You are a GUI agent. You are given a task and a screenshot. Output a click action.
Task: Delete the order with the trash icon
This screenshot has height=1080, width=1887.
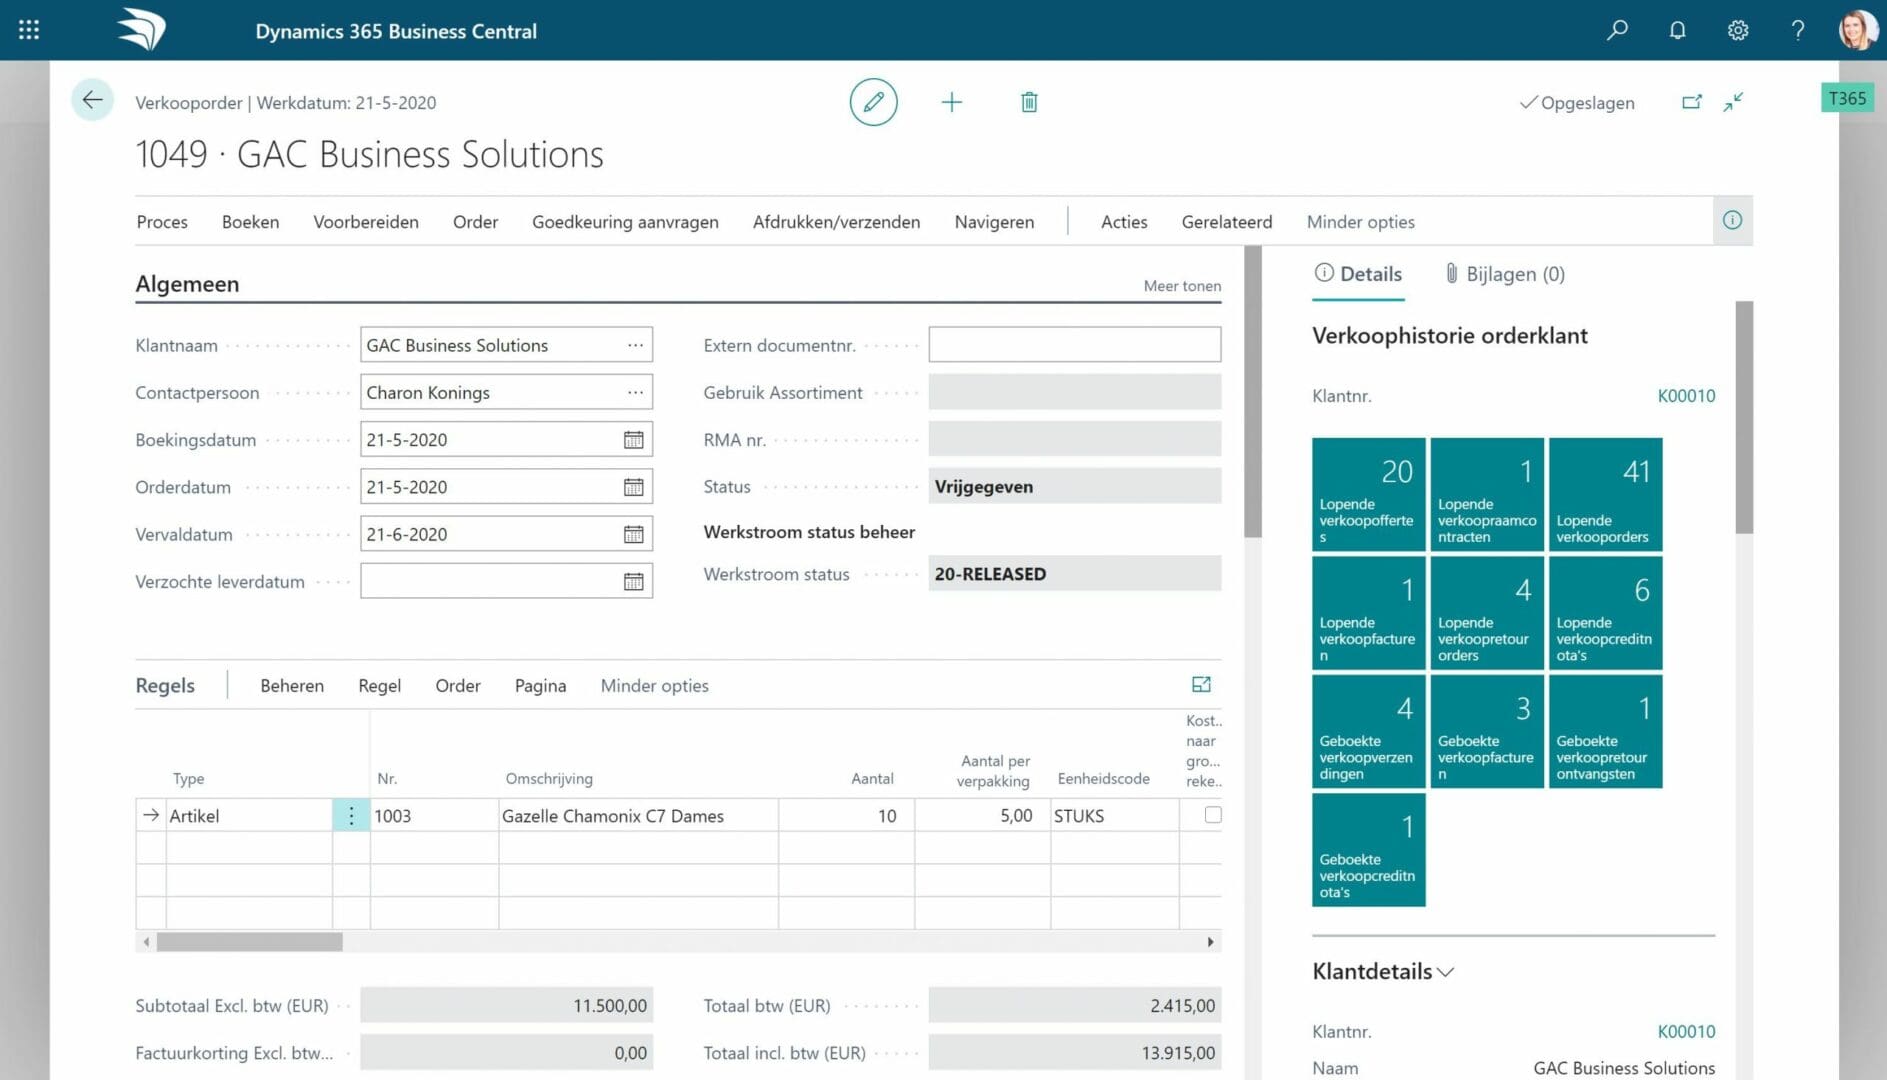click(1029, 102)
